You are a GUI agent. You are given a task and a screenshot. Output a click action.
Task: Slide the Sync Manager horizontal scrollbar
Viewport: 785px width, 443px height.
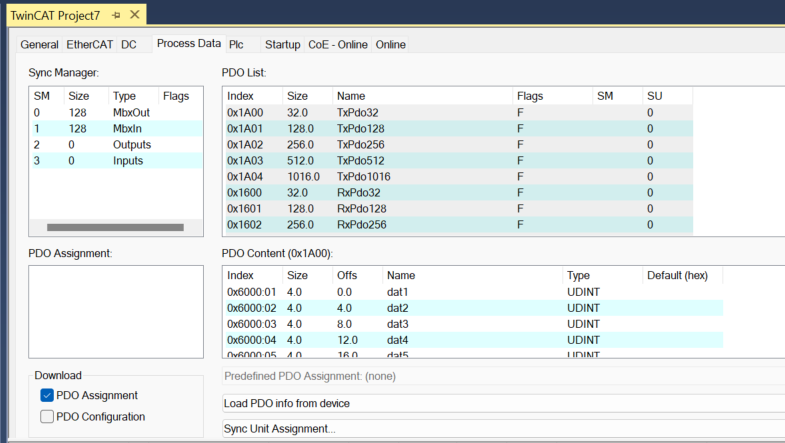pos(115,227)
